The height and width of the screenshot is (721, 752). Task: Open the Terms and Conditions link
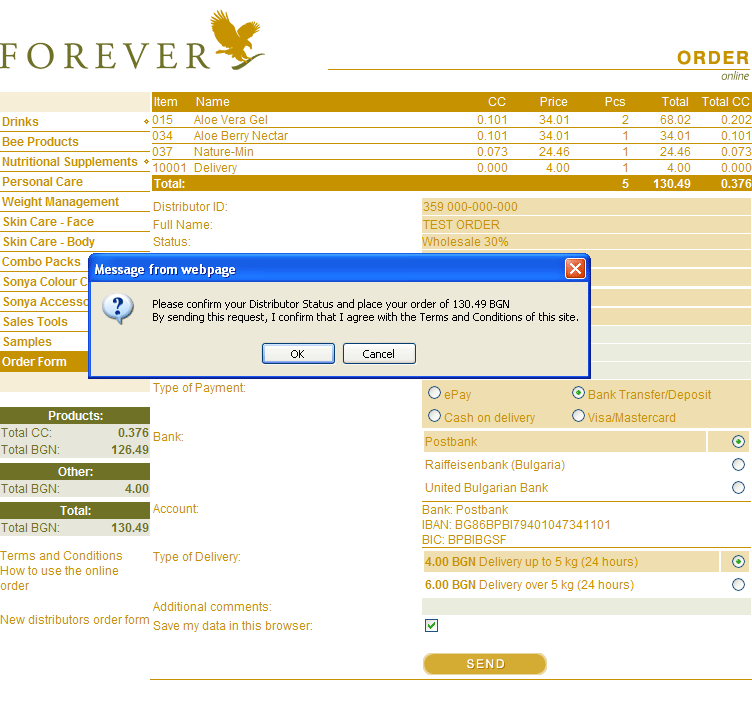[61, 556]
